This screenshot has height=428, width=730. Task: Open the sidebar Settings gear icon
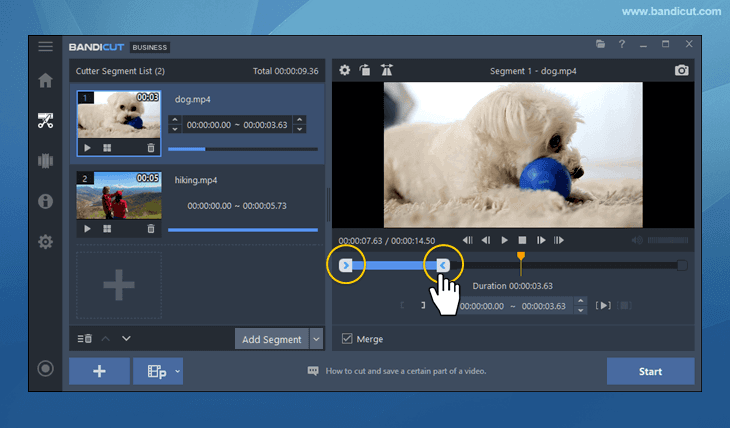pyautogui.click(x=45, y=242)
